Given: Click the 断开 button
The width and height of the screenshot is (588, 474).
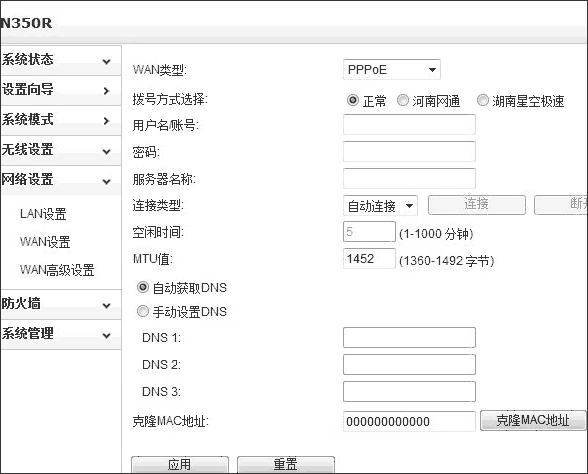Looking at the screenshot, I should (x=561, y=205).
